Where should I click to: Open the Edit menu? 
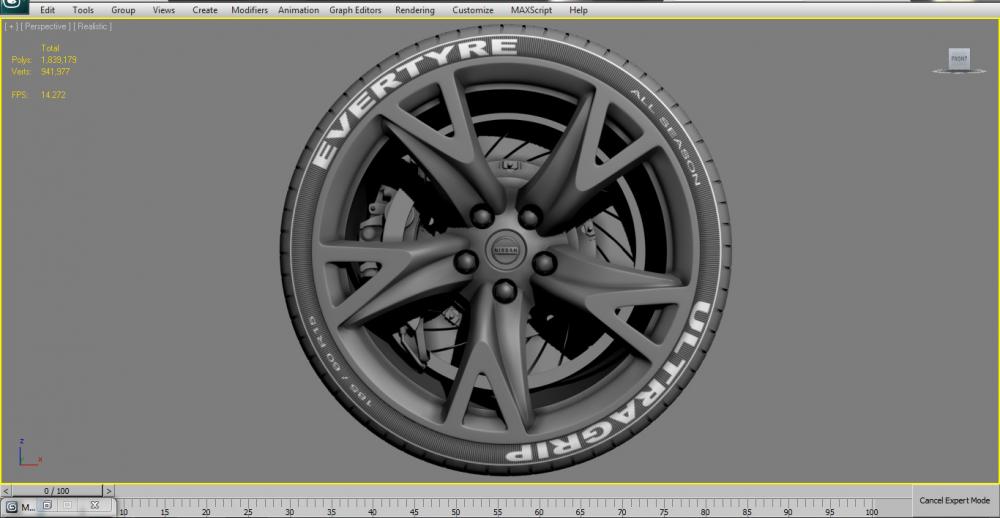click(47, 10)
